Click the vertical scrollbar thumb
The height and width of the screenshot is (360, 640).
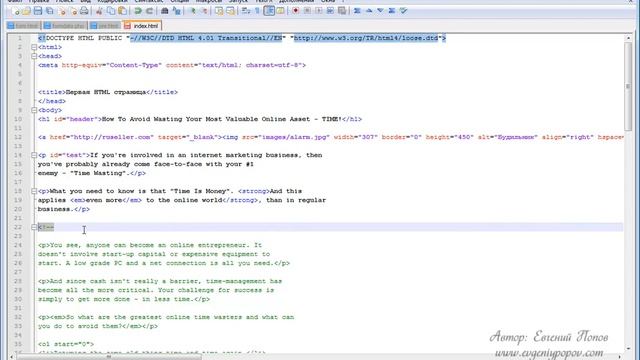click(x=628, y=86)
